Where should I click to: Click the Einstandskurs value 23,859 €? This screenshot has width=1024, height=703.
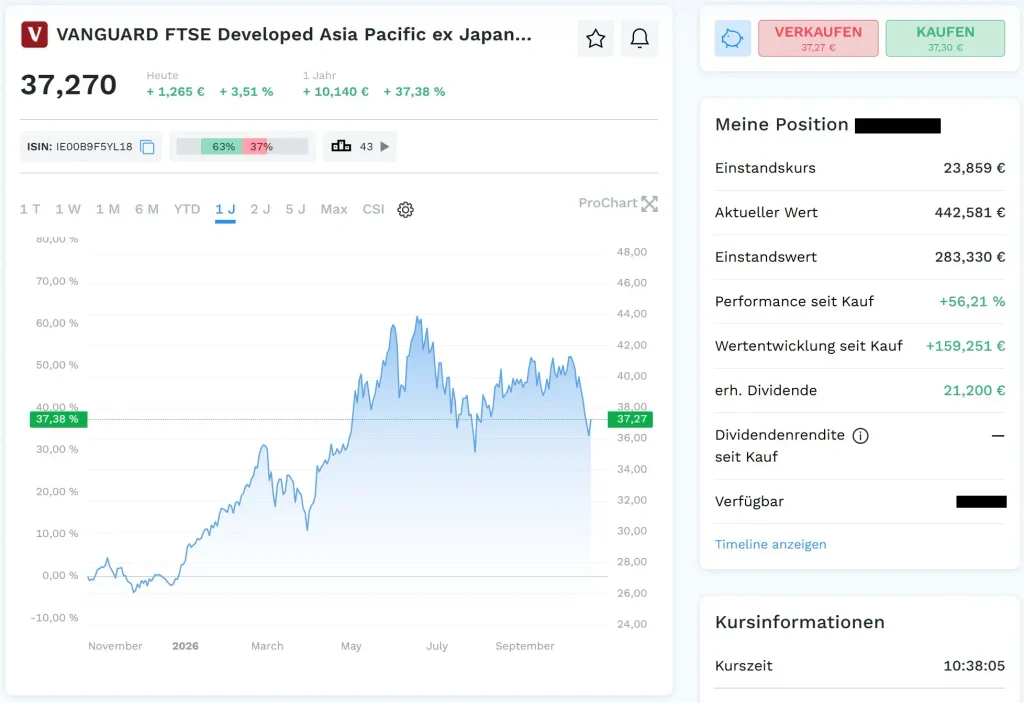pyautogui.click(x=974, y=168)
